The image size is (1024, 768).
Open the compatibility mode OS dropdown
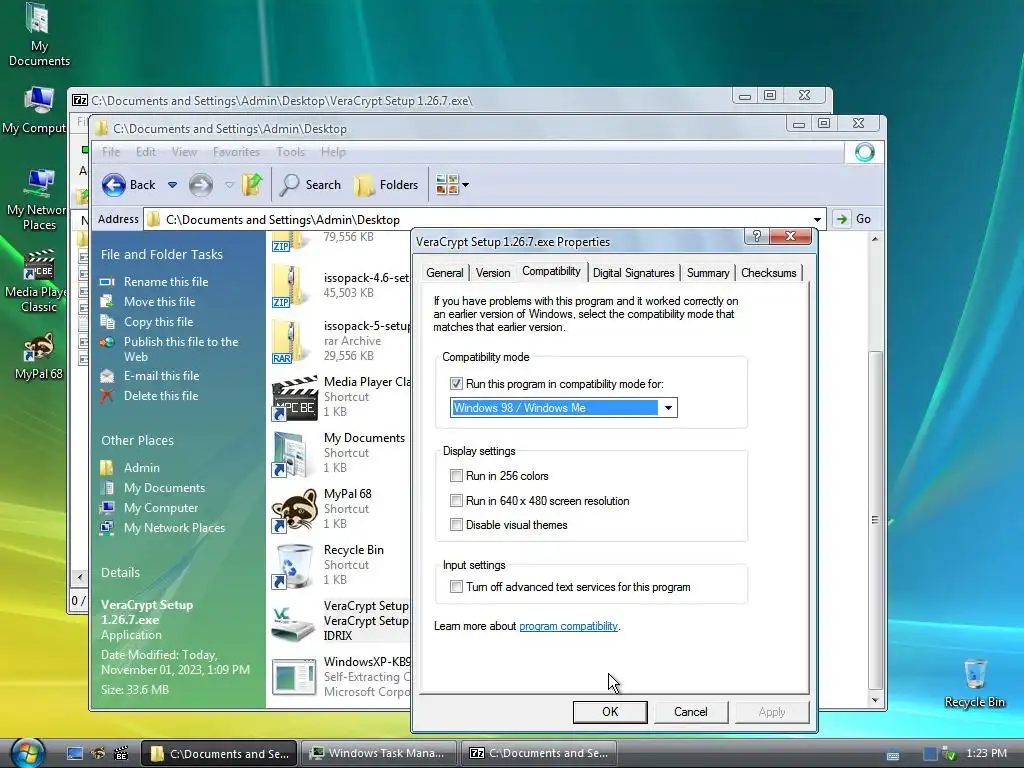coord(668,408)
